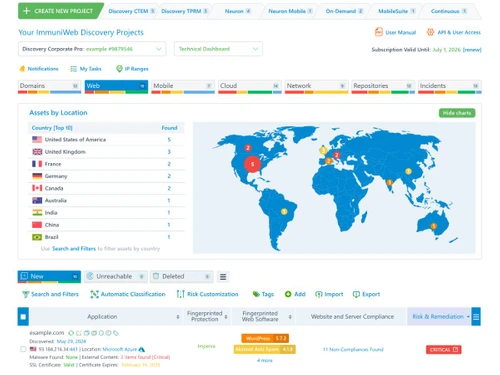
Task: Open the Neuron tab
Action: [237, 11]
